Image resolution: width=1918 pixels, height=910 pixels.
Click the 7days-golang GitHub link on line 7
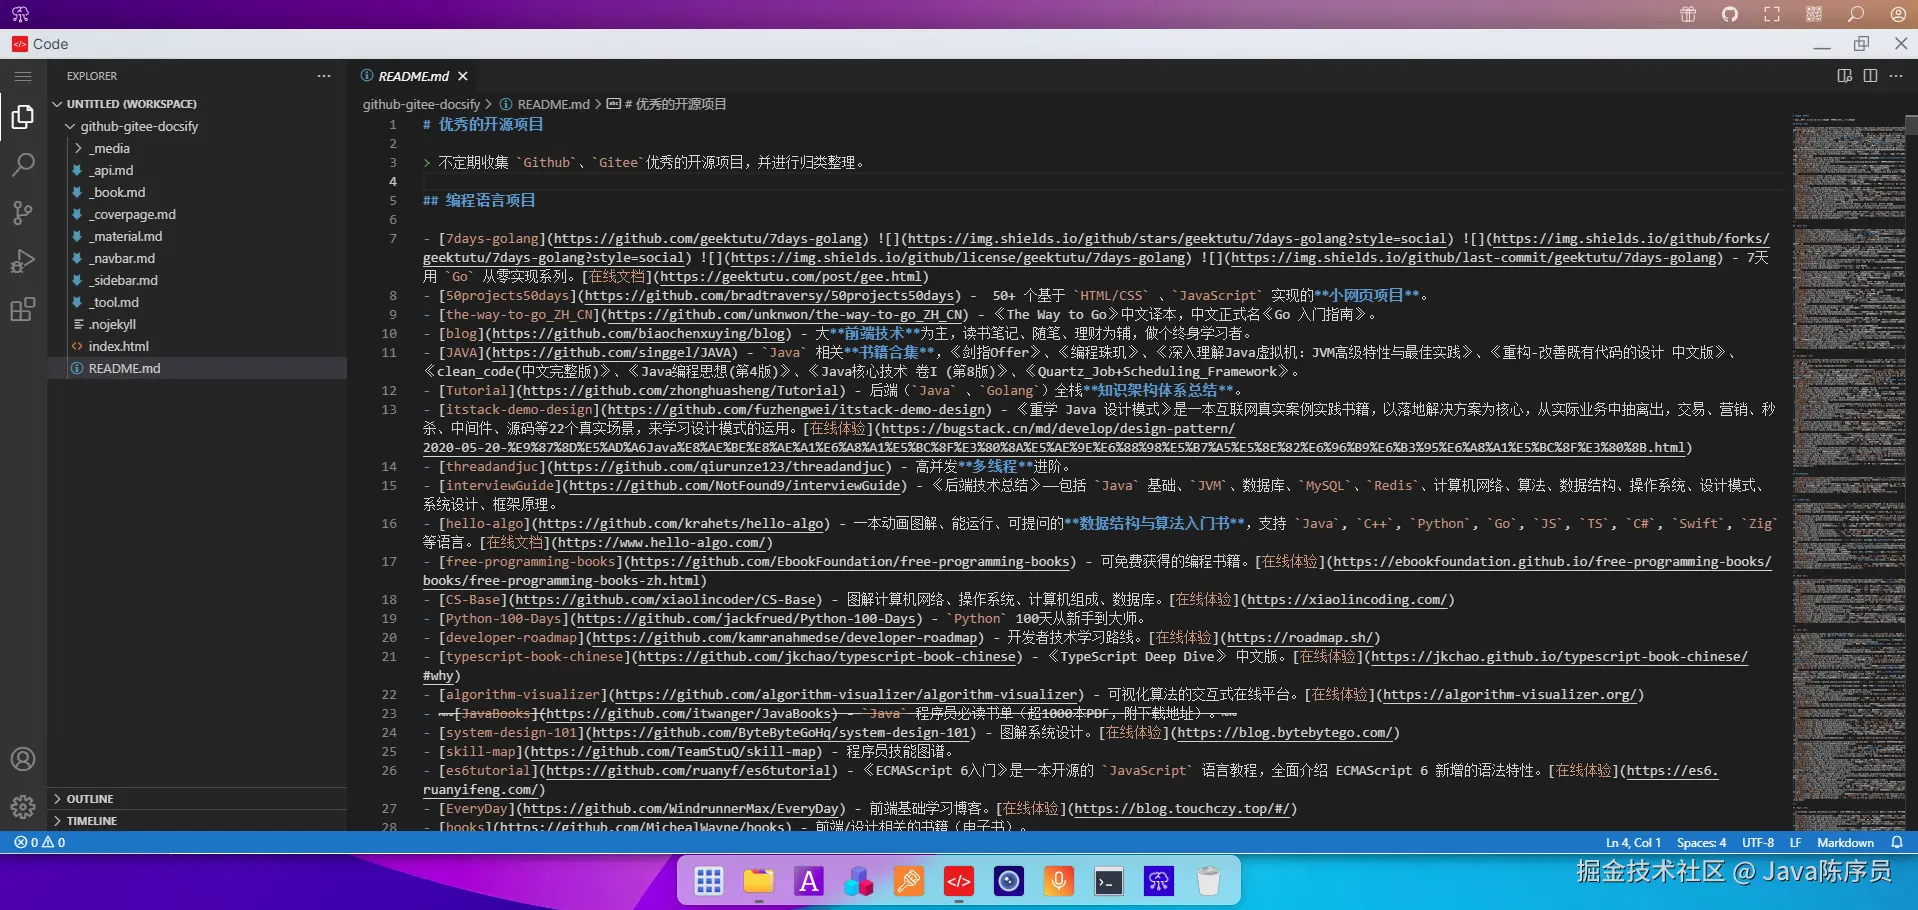point(710,239)
